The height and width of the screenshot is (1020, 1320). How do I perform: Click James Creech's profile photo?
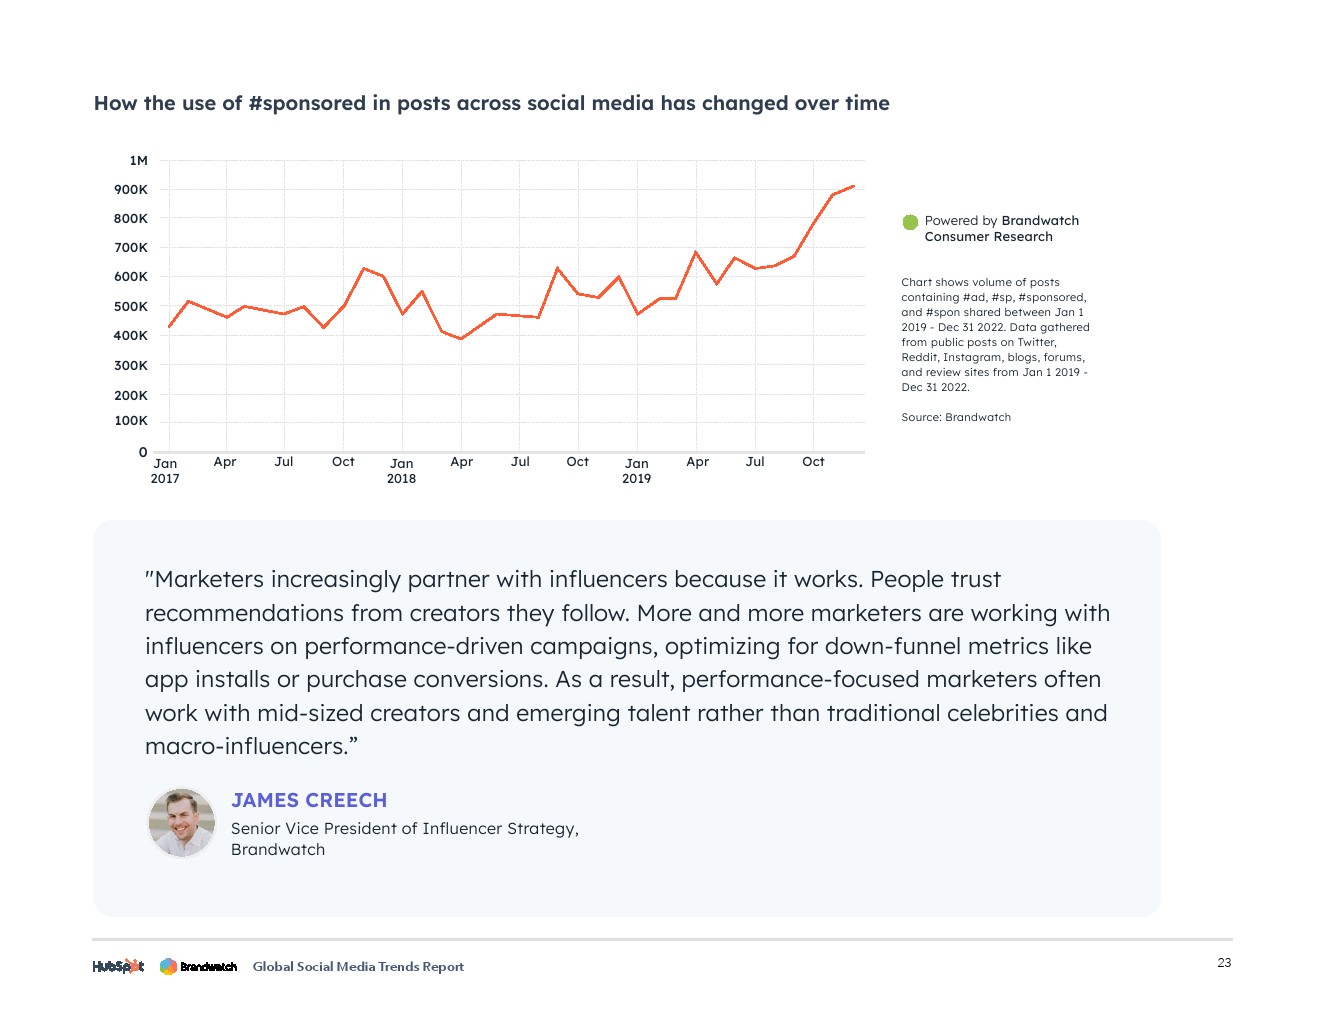click(182, 823)
